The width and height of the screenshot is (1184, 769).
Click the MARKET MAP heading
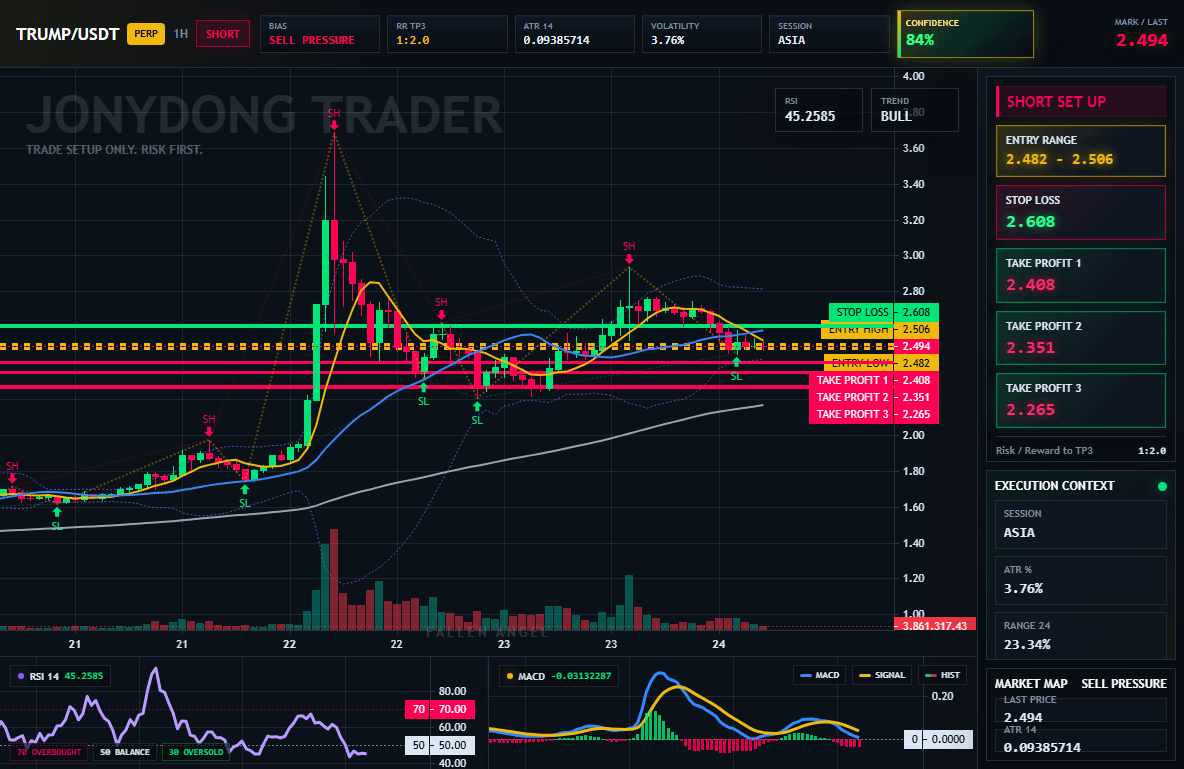click(x=1031, y=684)
